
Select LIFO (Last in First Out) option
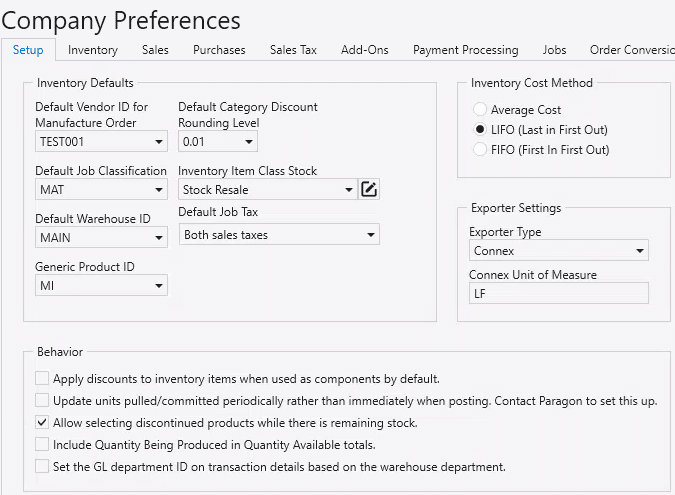[481, 130]
